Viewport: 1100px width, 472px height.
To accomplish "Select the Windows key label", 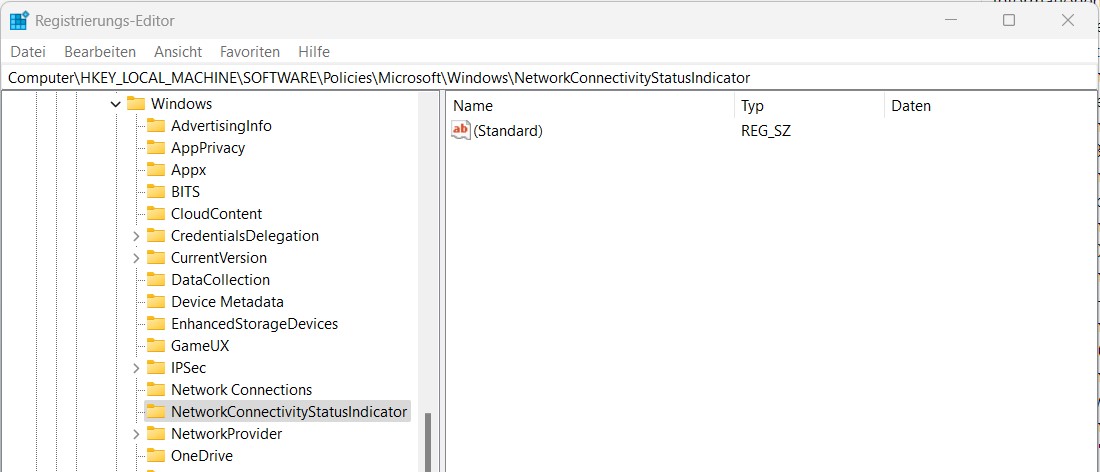I will click(181, 104).
